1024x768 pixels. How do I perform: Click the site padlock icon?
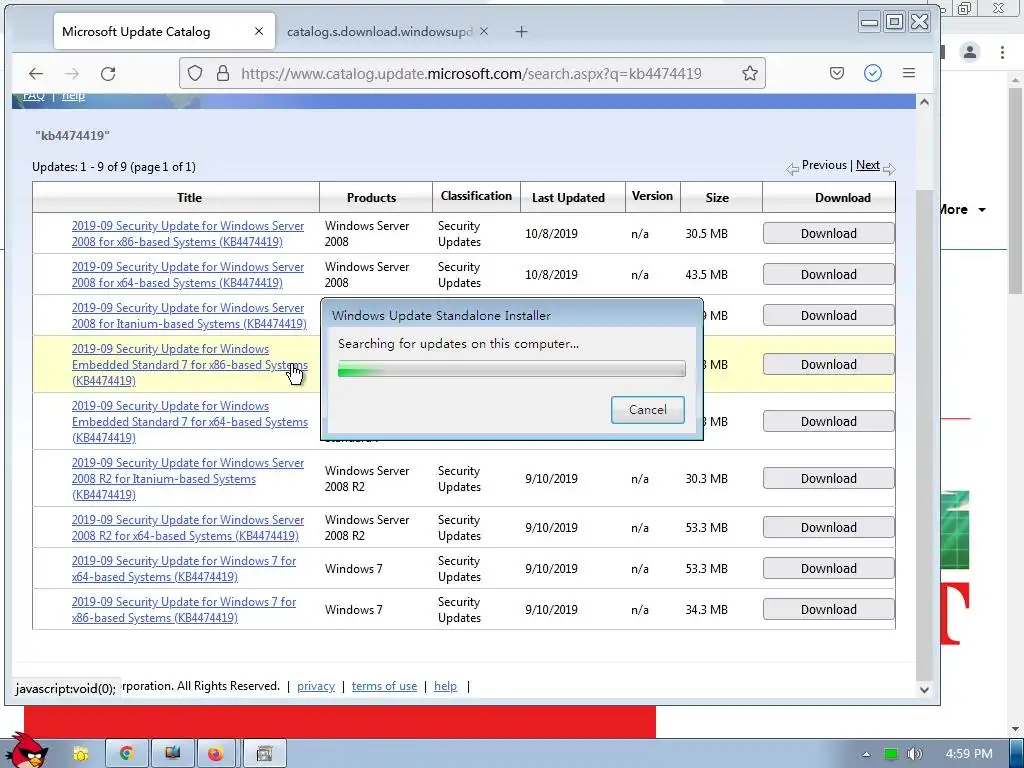click(223, 73)
